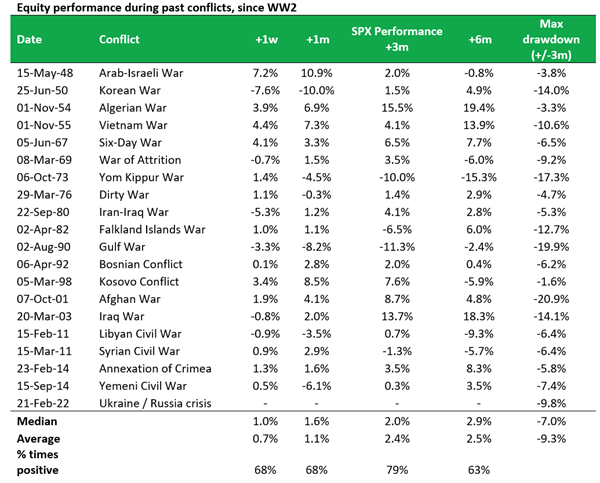
Task: Select the 79% times positive value
Action: 397,470
